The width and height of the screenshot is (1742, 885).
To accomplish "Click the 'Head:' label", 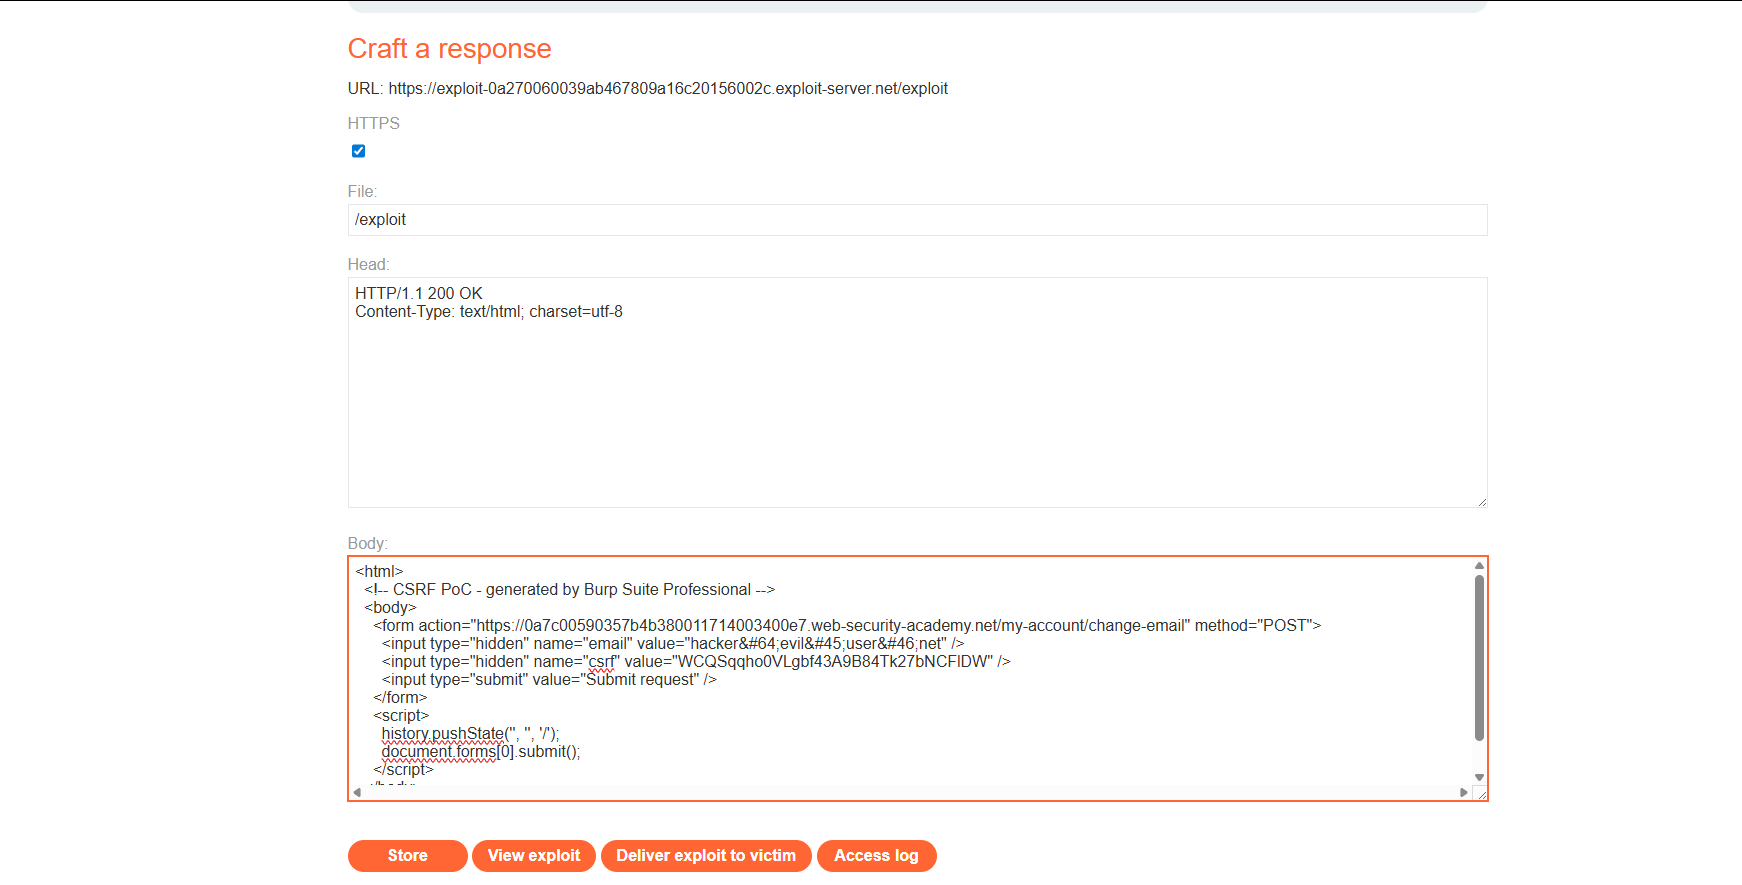I will [x=368, y=265].
